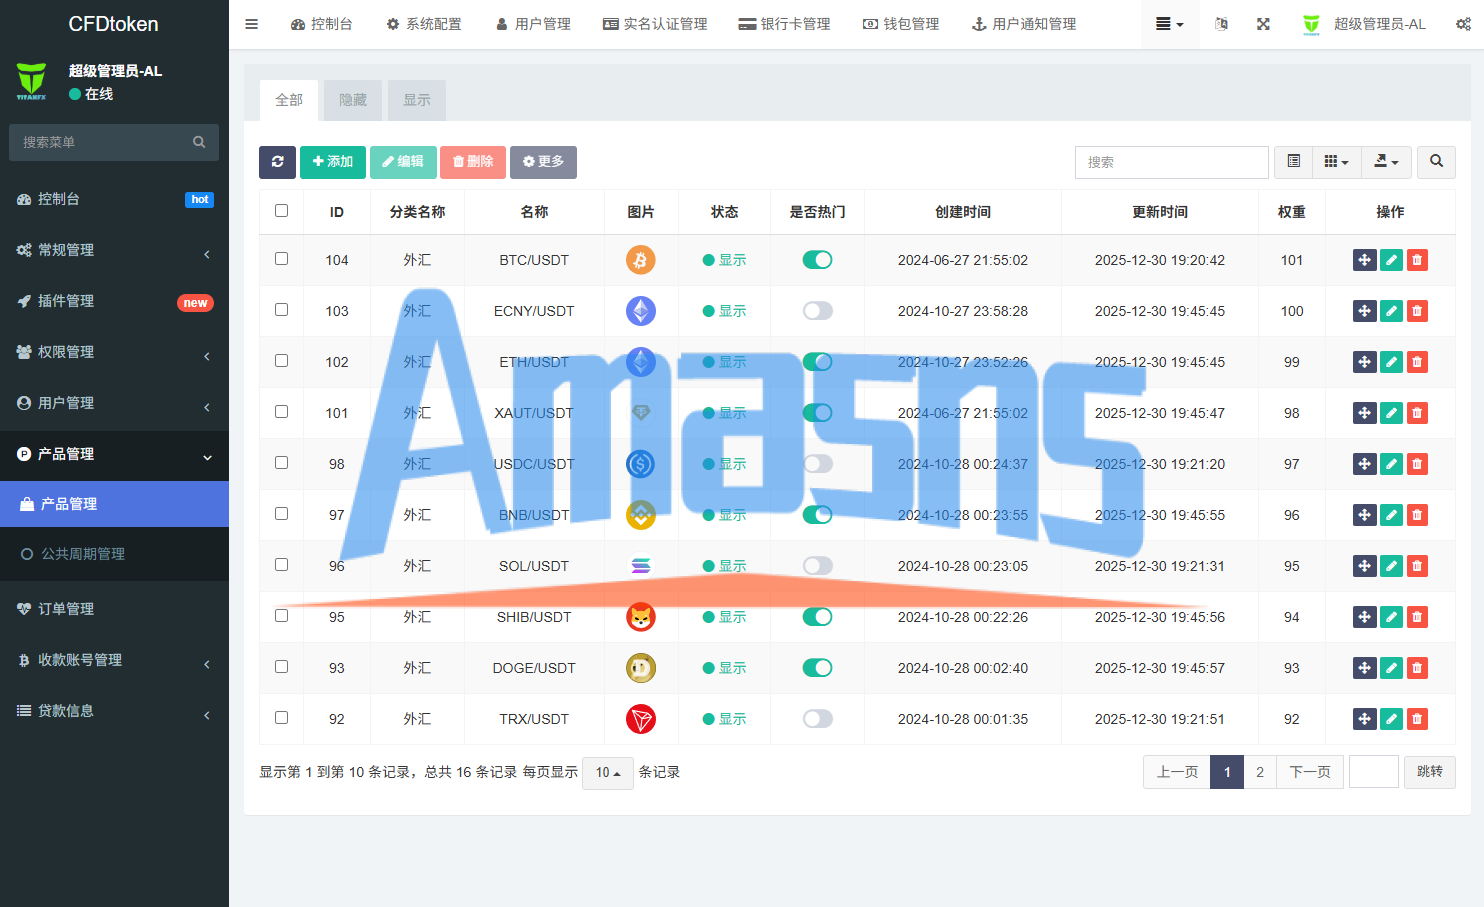The width and height of the screenshot is (1484, 907).
Task: Open 钱包管理 in top navigation
Action: point(901,24)
